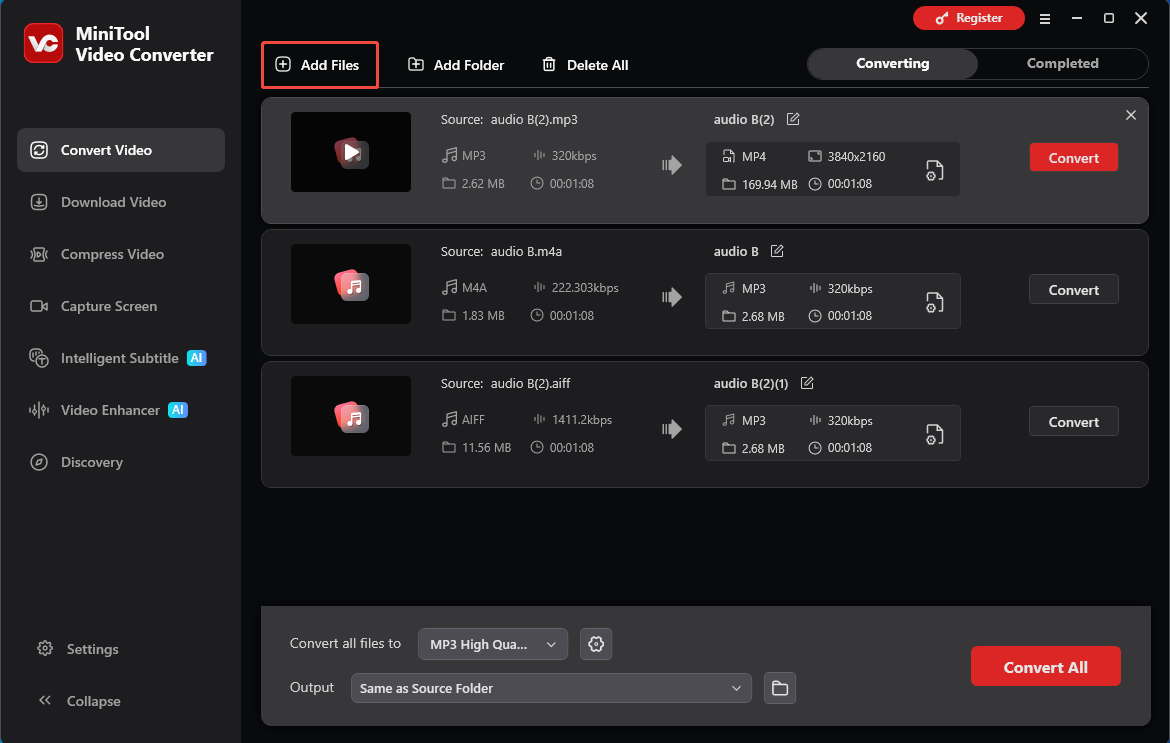This screenshot has height=743, width=1170.
Task: Open output settings icon for audio B.m4a
Action: 934,302
